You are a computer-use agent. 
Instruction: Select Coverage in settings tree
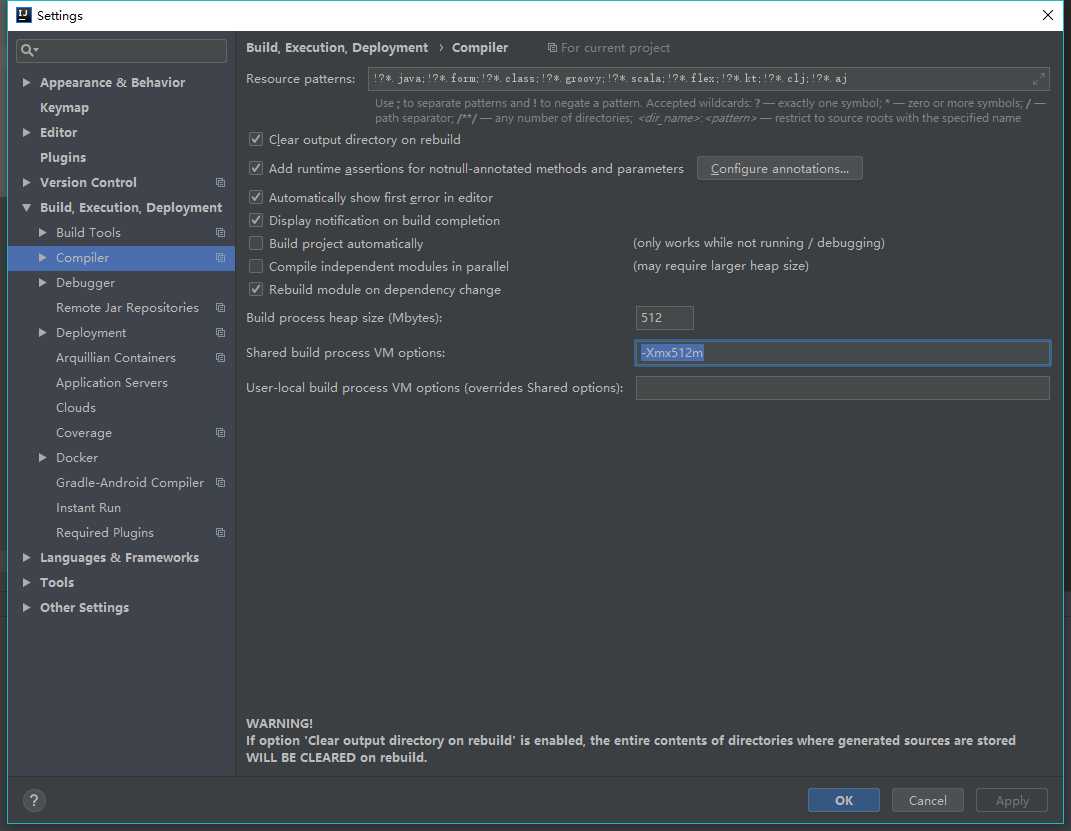pyautogui.click(x=83, y=433)
